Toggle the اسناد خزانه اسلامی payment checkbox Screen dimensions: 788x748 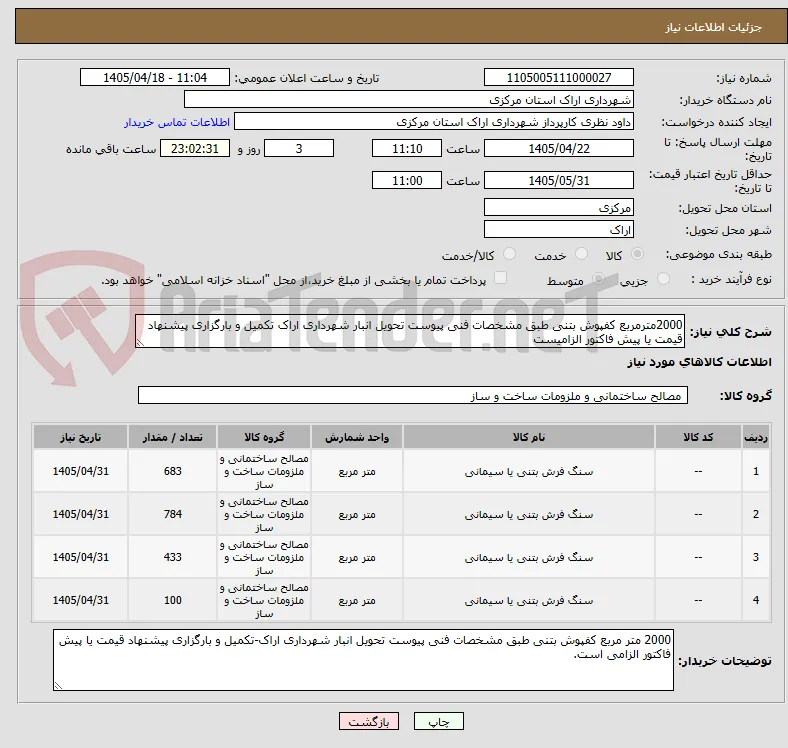point(501,278)
